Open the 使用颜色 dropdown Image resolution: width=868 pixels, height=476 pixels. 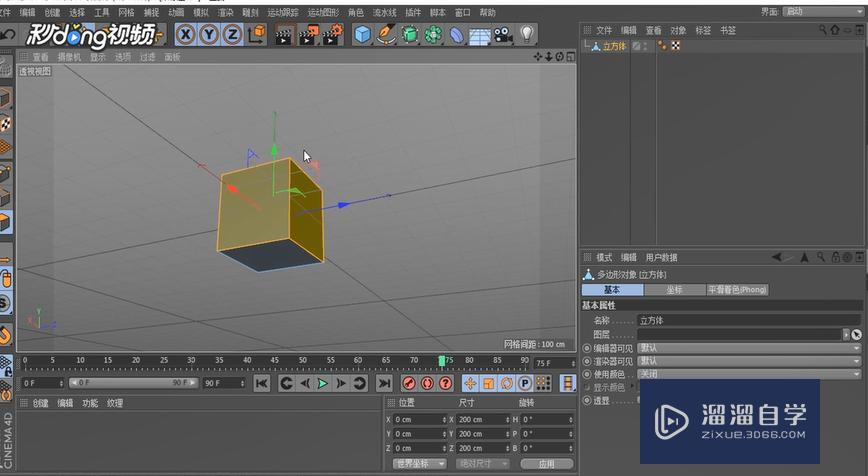[x=749, y=374]
